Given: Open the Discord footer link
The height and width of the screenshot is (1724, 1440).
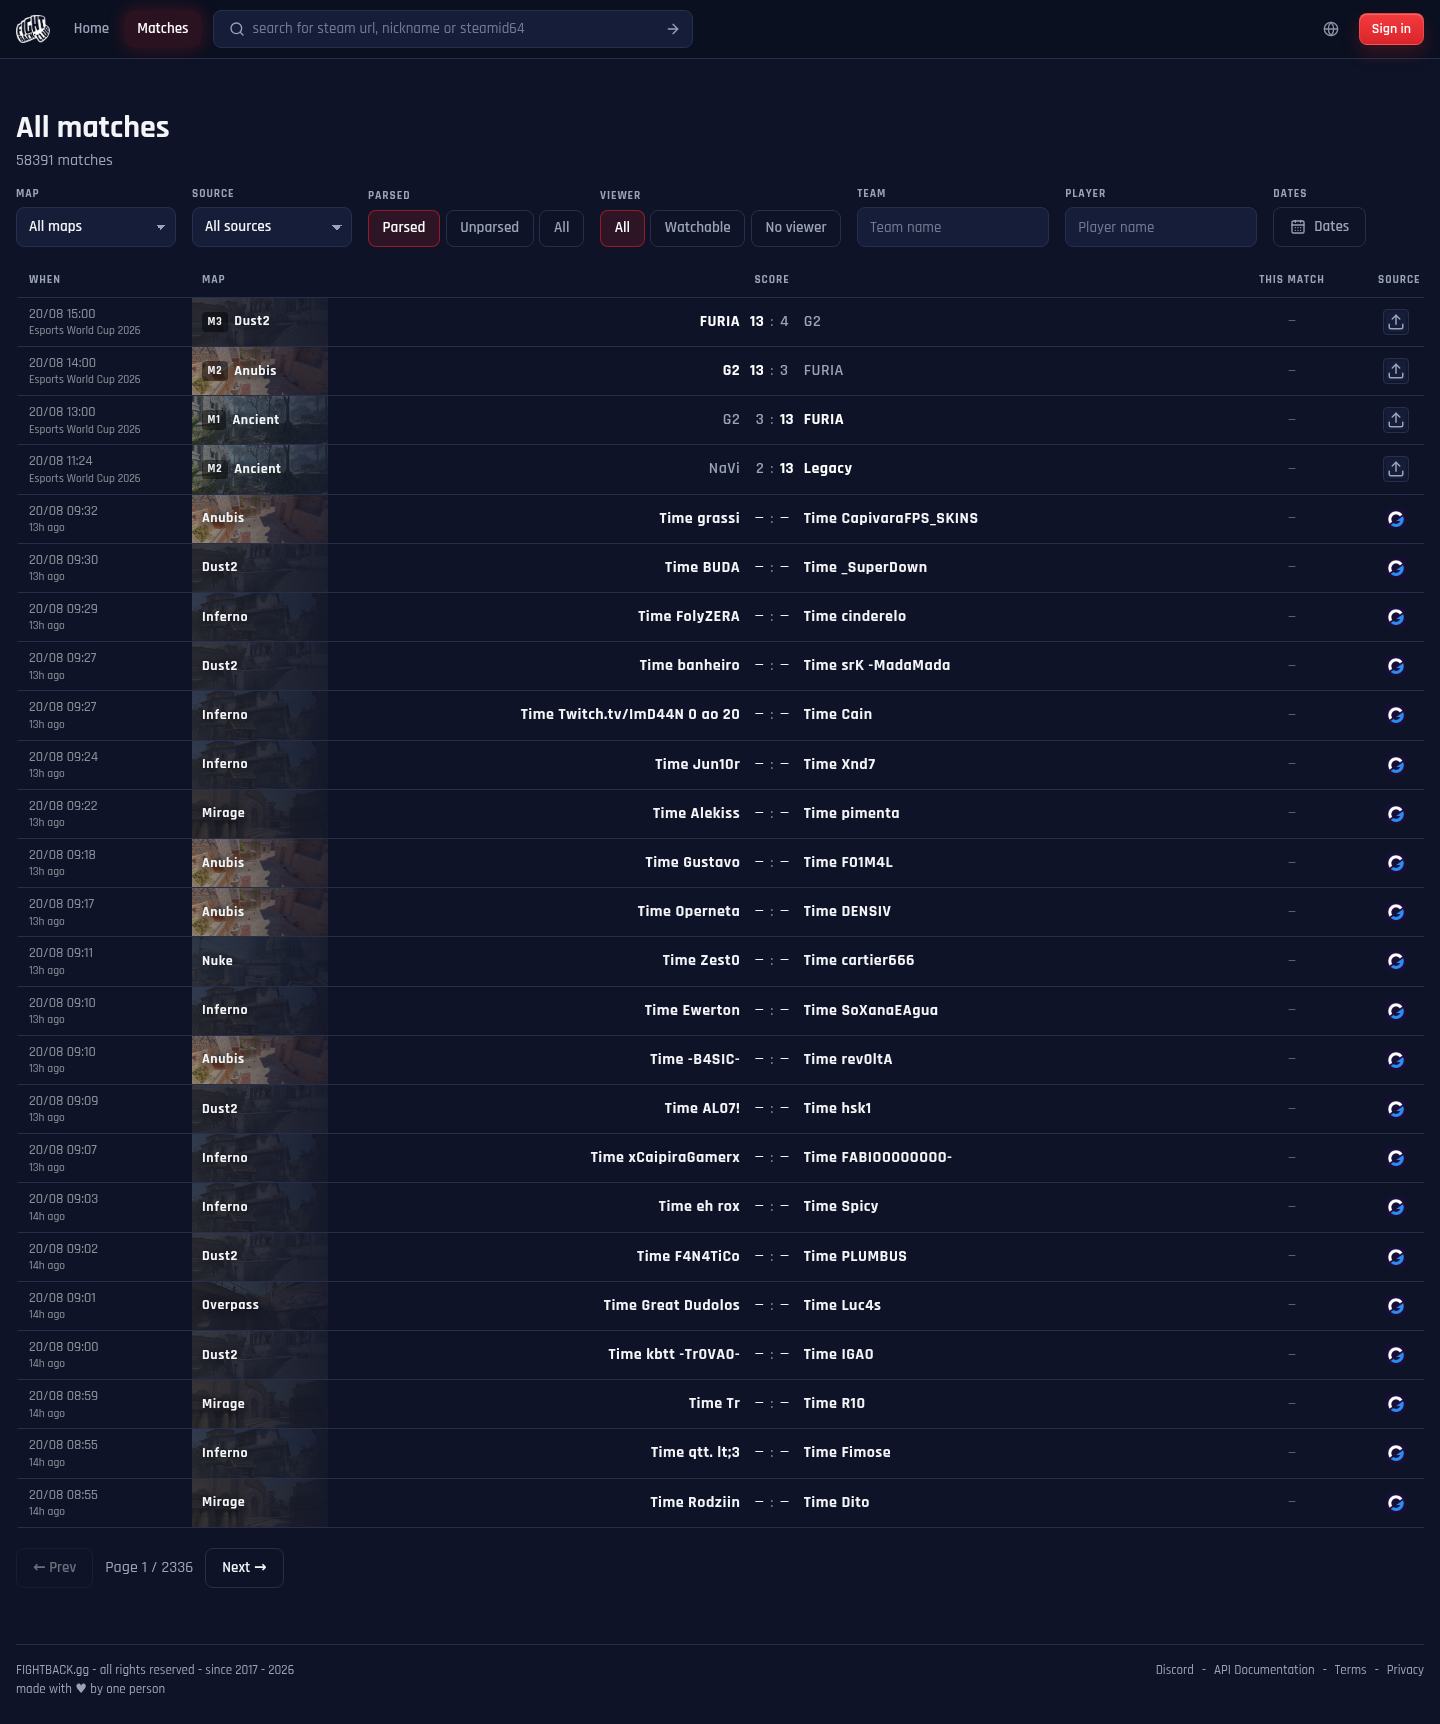Looking at the screenshot, I should [1174, 1670].
